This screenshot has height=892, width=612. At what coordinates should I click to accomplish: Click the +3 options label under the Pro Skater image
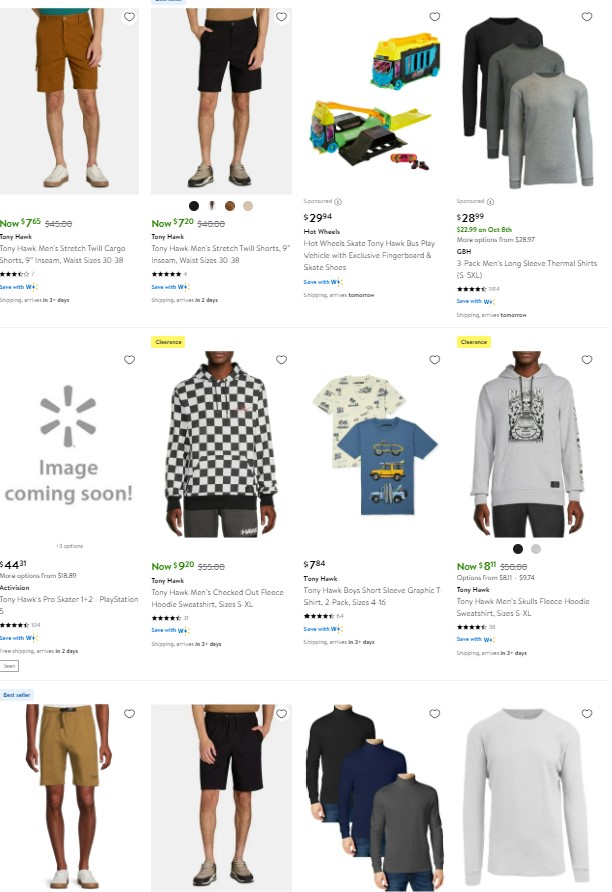point(69,546)
